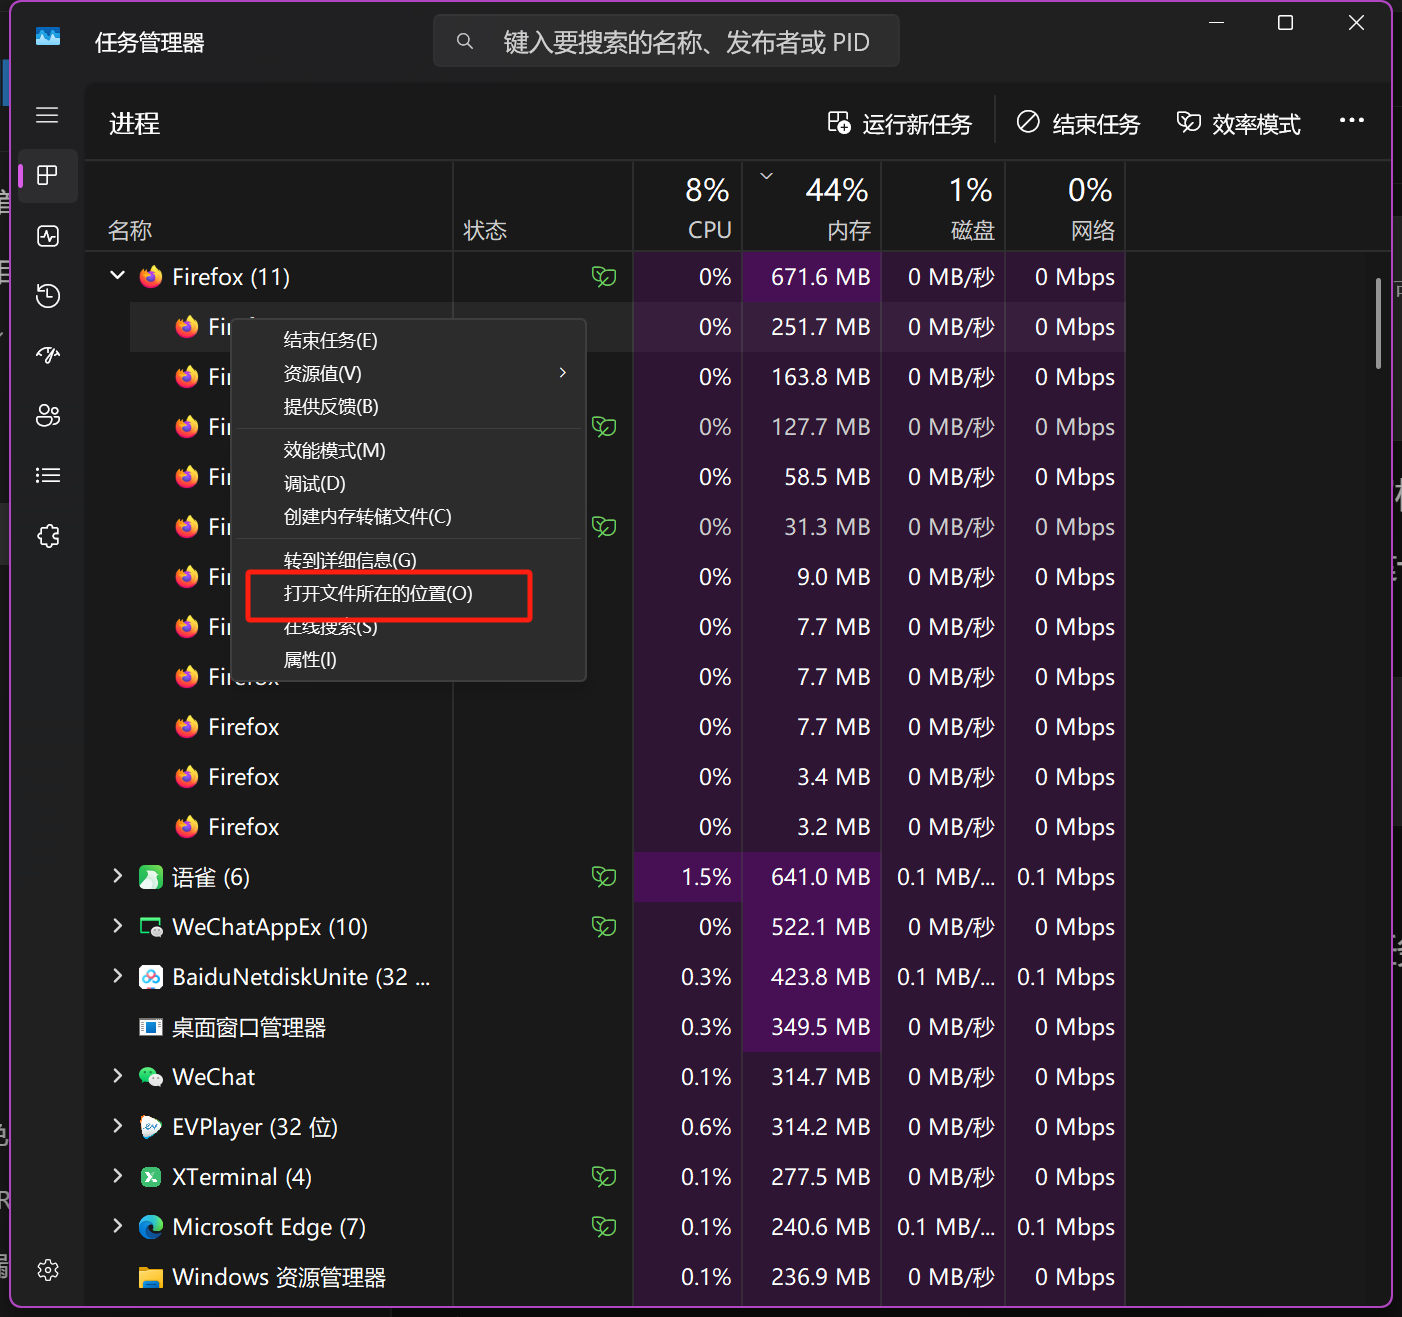Click the Windows 资源管理器 folder icon
The width and height of the screenshot is (1402, 1317).
[x=151, y=1278]
